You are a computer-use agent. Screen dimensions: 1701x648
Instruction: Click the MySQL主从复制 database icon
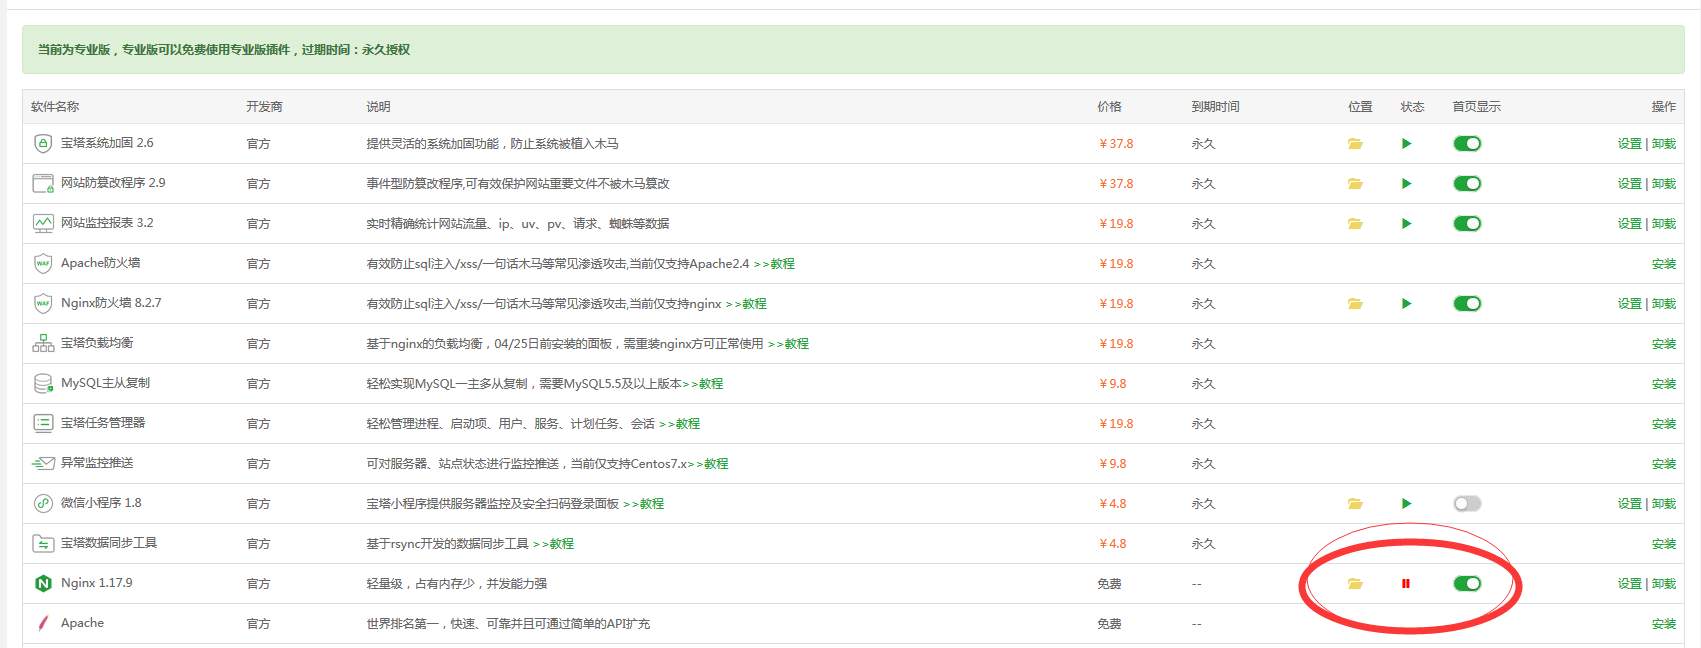click(43, 383)
